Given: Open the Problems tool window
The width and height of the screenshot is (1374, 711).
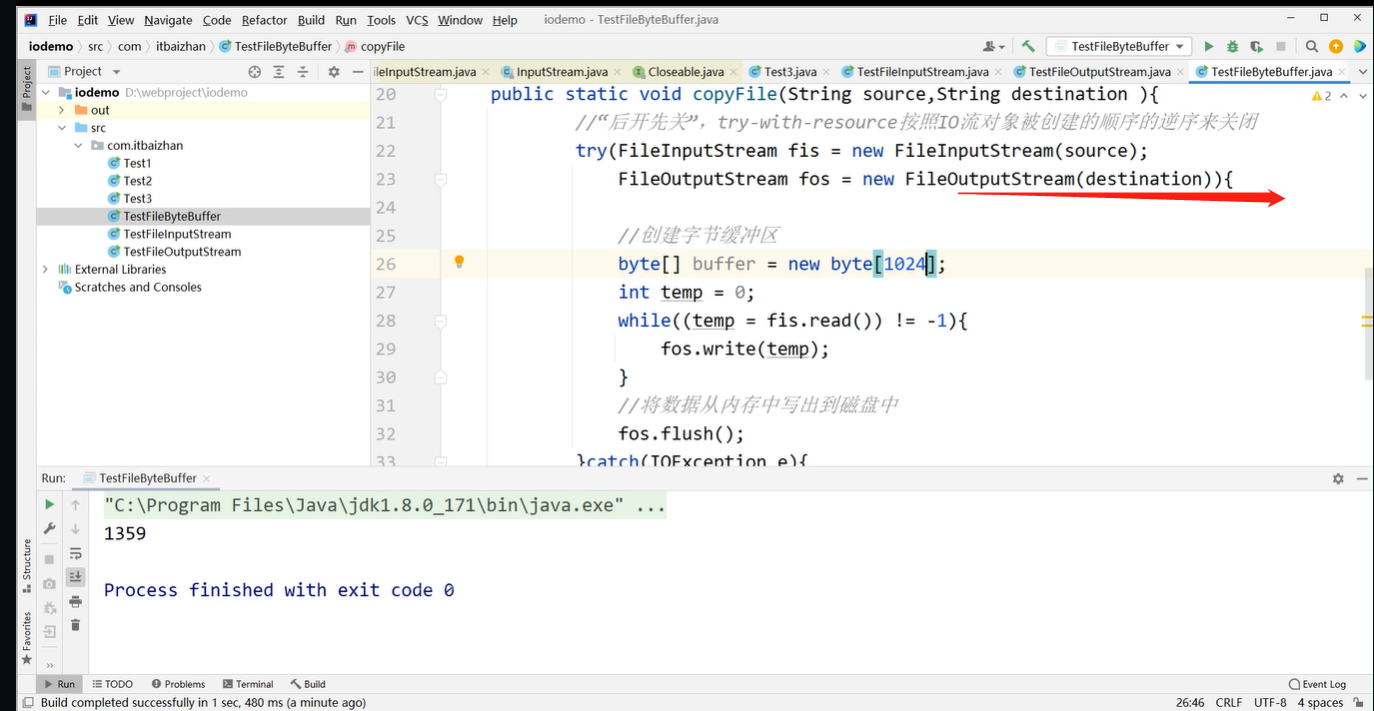Looking at the screenshot, I should pos(178,684).
